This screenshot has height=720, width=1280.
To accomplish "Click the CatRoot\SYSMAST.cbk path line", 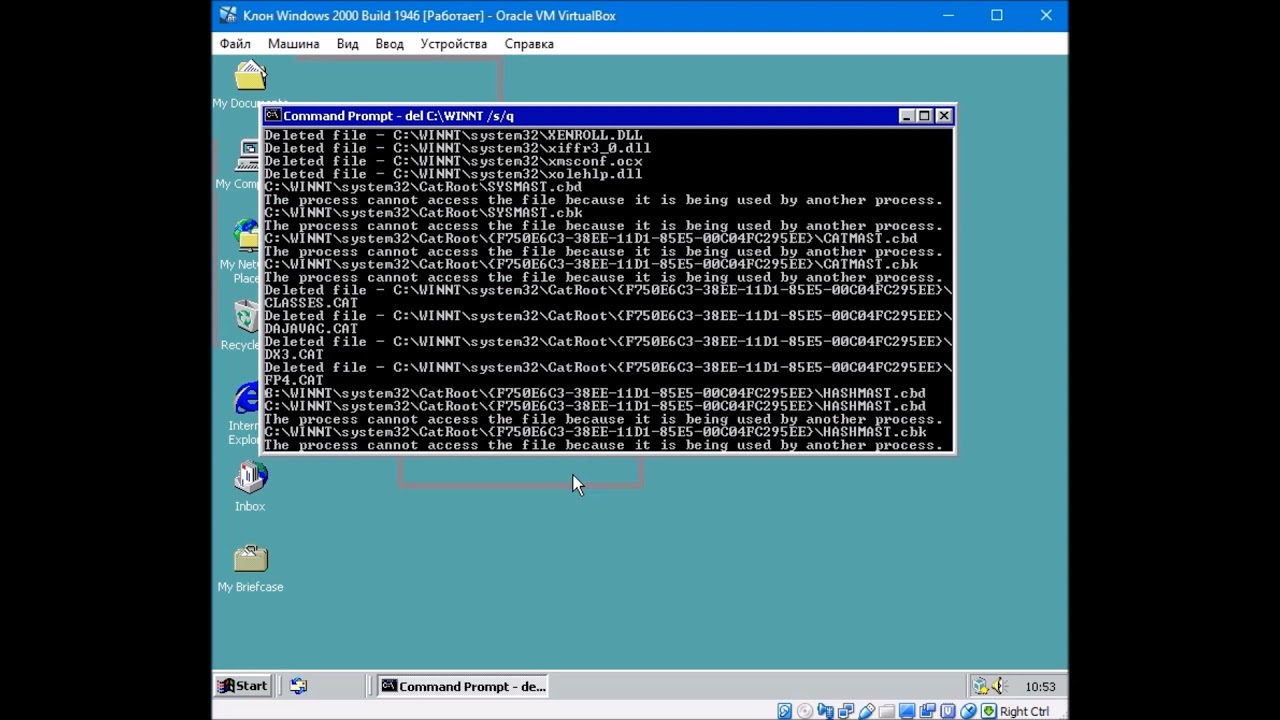I will click(423, 213).
